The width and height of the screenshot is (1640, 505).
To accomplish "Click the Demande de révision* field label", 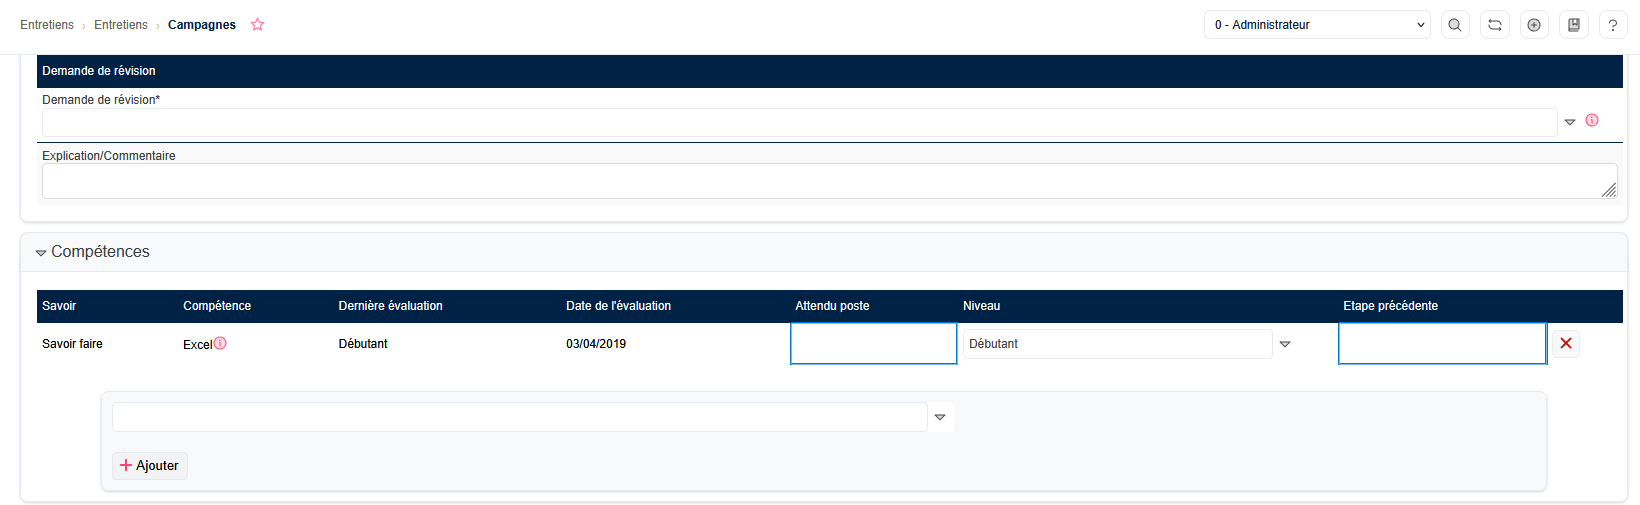I will click(x=101, y=100).
